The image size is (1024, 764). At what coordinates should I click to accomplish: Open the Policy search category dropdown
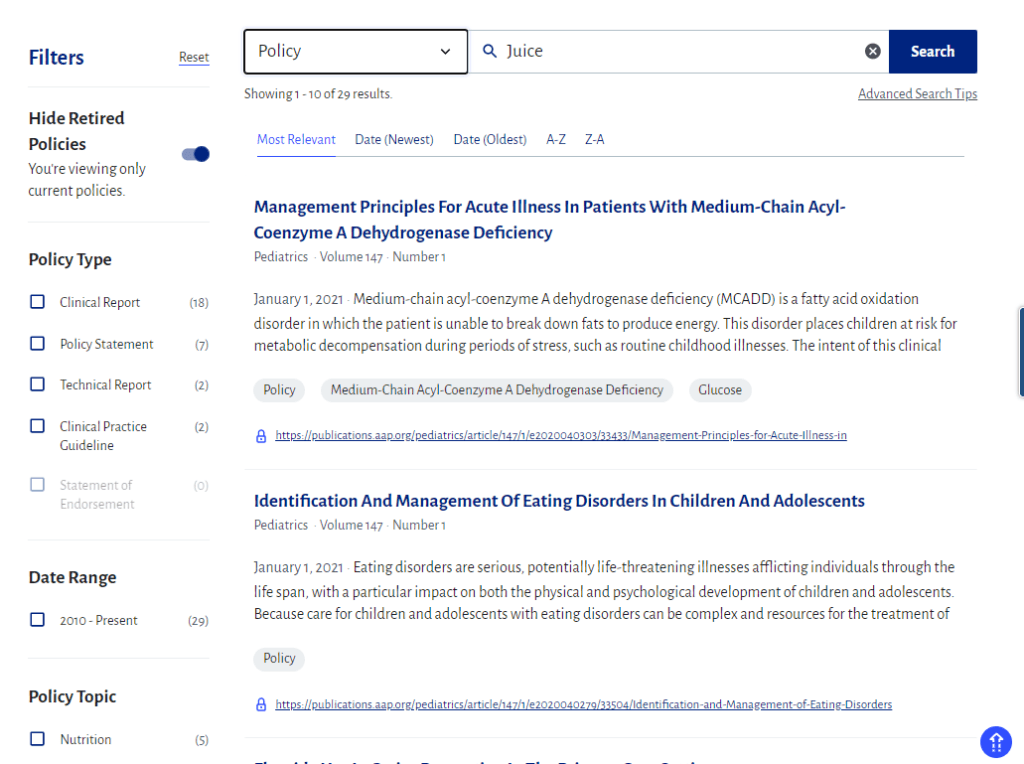pyautogui.click(x=355, y=52)
